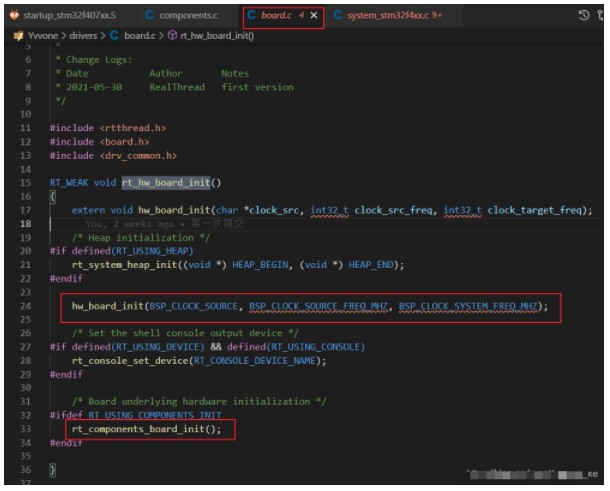Viewport: 610px width, 491px height.
Task: Click the C file icon on board.c tab
Action: (251, 16)
